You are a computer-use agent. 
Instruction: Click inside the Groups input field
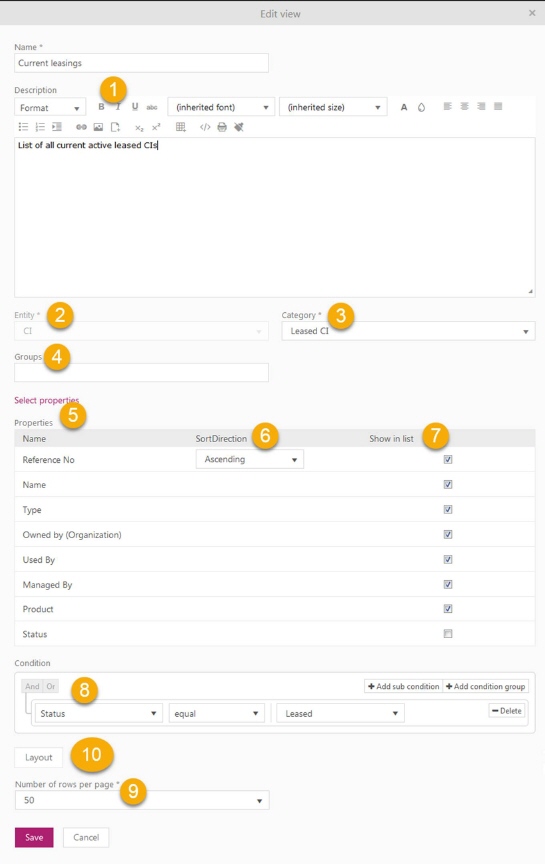[x=142, y=372]
